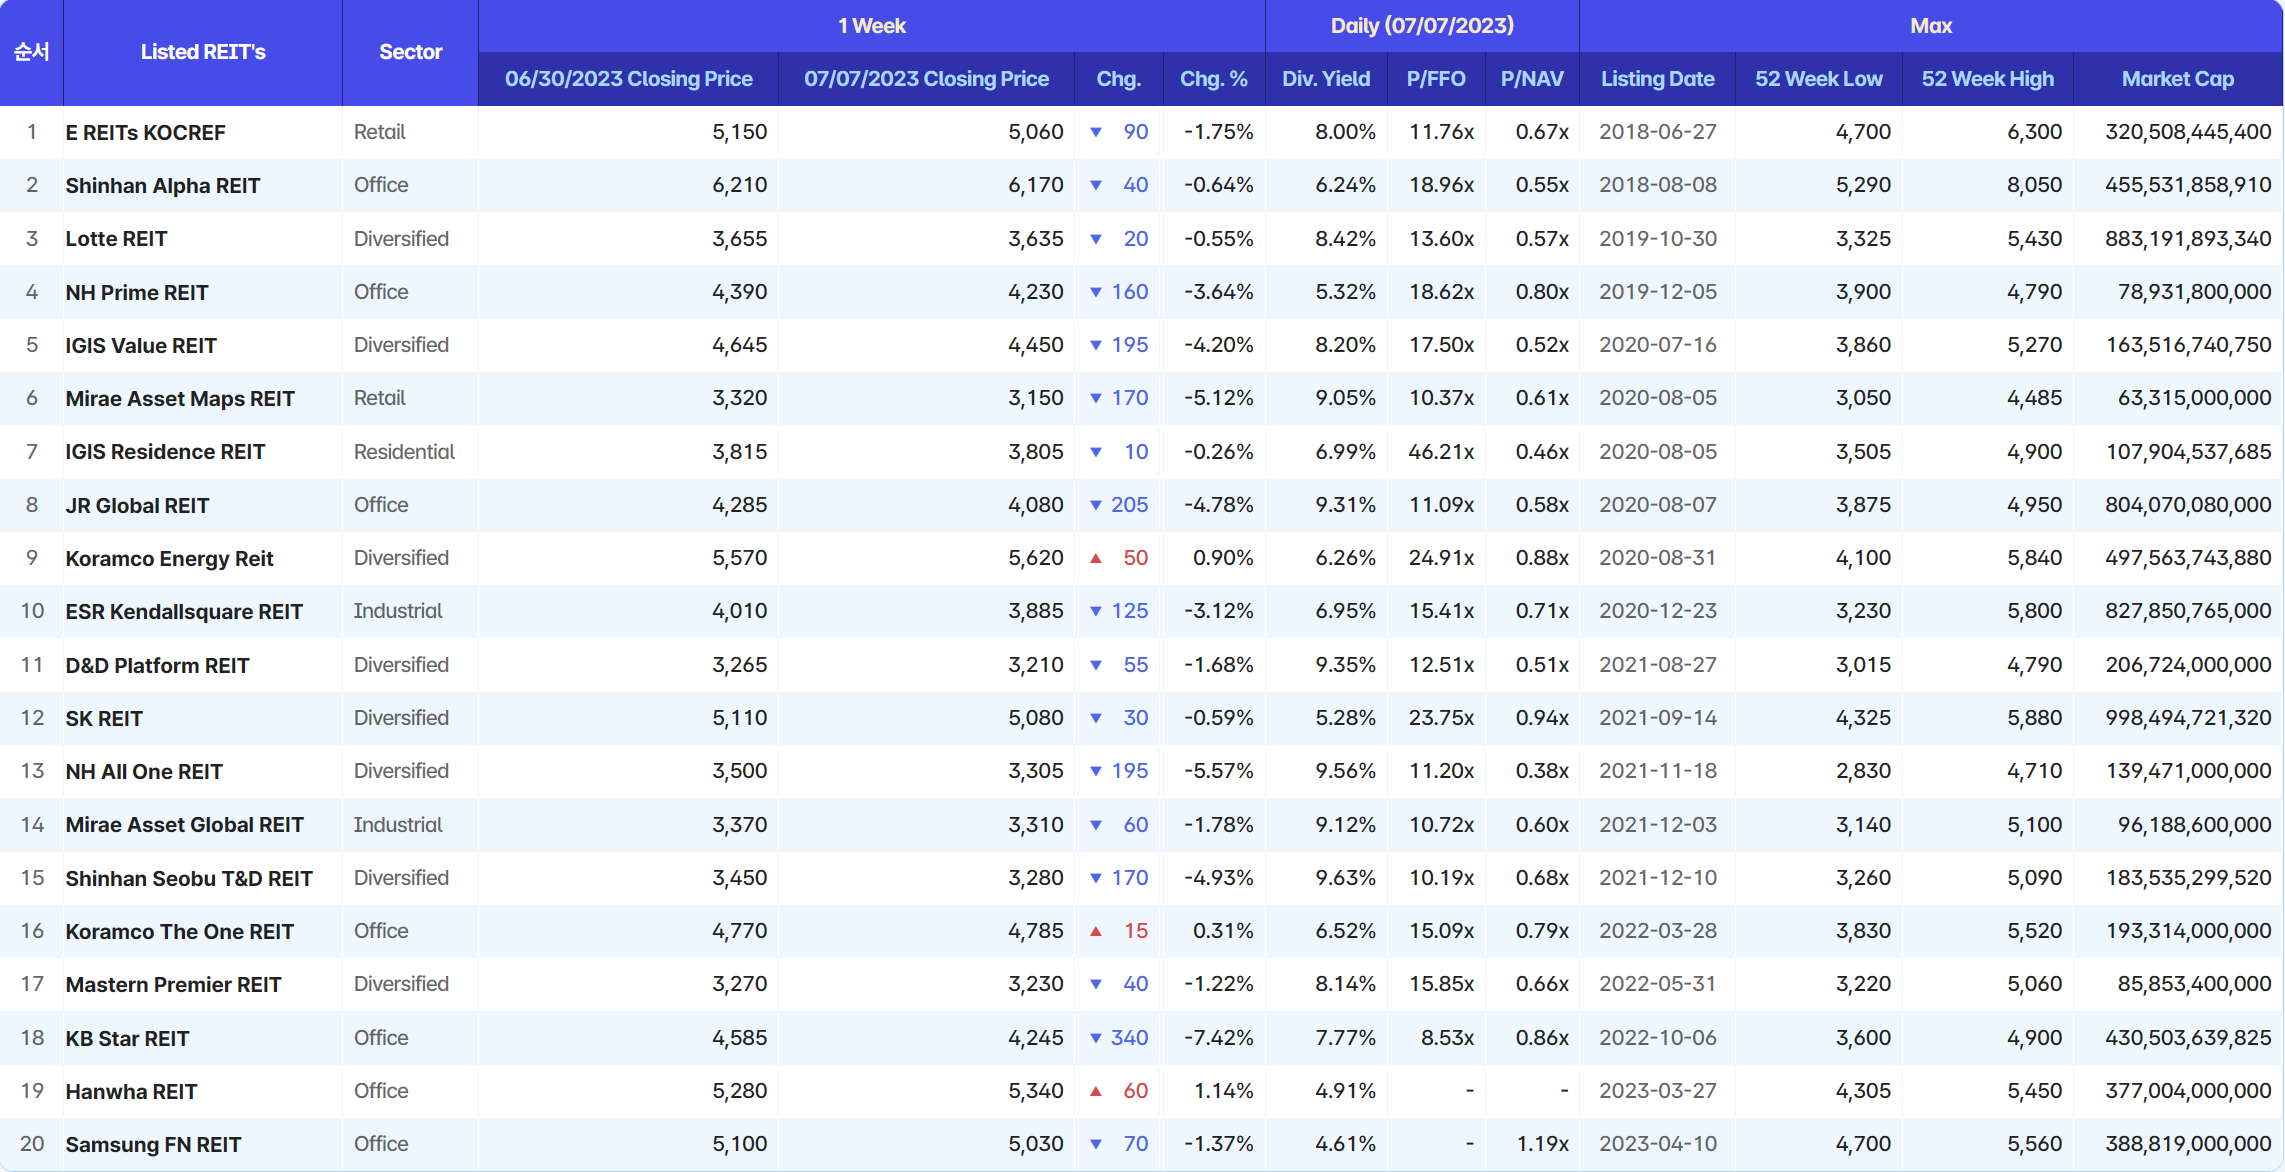
Task: Click the Sector column header
Action: pos(410,52)
